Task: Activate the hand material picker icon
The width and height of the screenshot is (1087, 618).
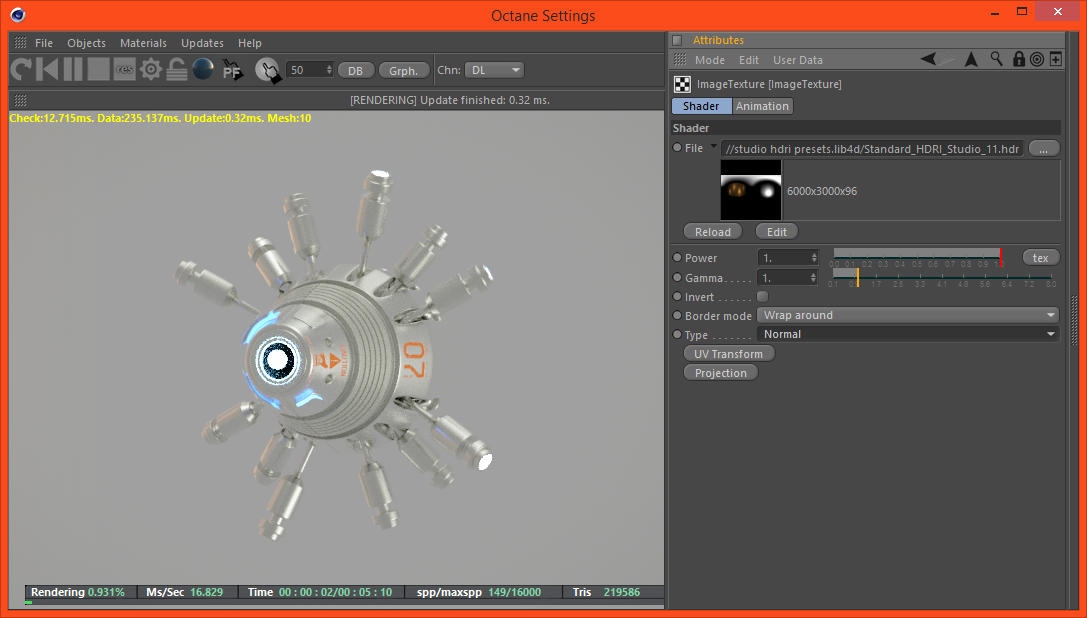Action: pyautogui.click(x=268, y=70)
